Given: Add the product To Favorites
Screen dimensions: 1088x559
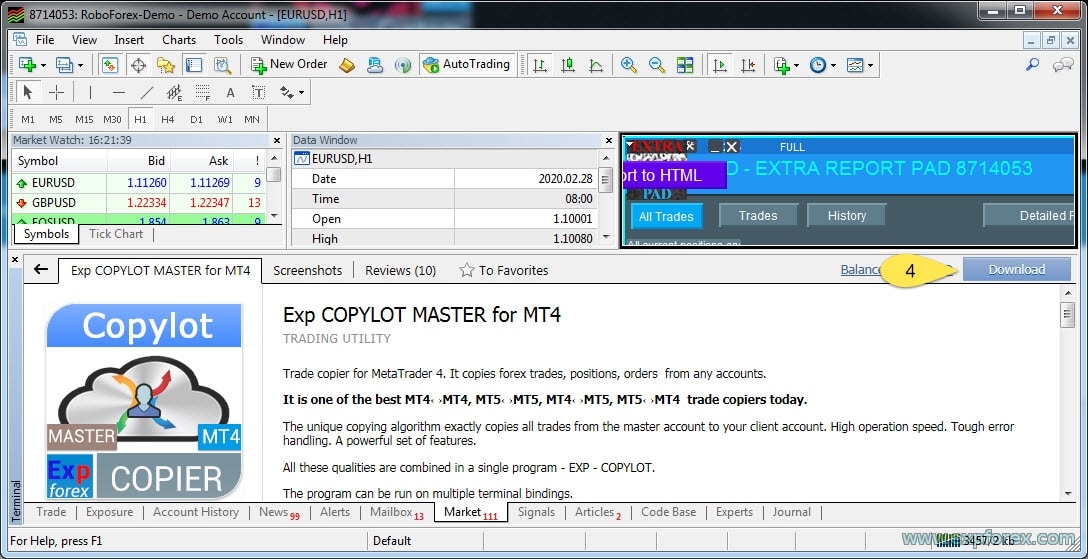Looking at the screenshot, I should pos(504,270).
